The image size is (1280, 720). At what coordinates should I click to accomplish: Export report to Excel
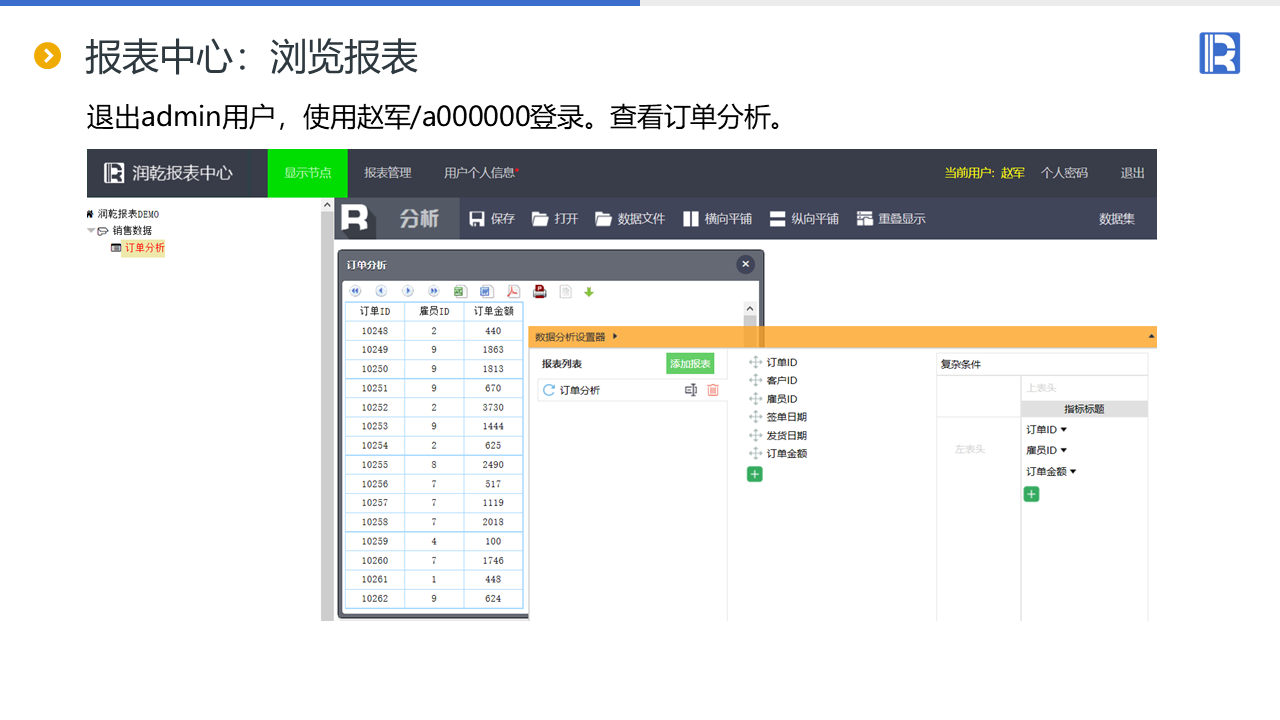(460, 291)
